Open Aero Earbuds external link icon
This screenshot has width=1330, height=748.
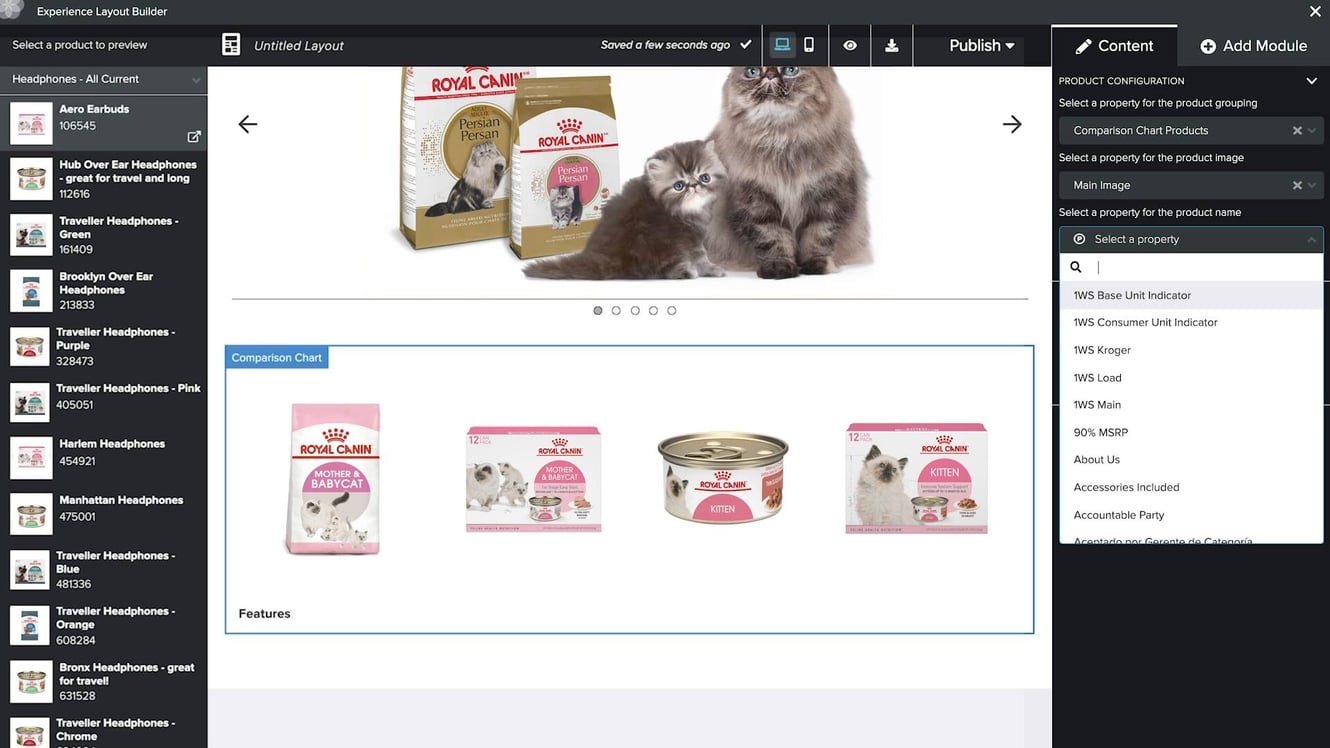pyautogui.click(x=194, y=137)
